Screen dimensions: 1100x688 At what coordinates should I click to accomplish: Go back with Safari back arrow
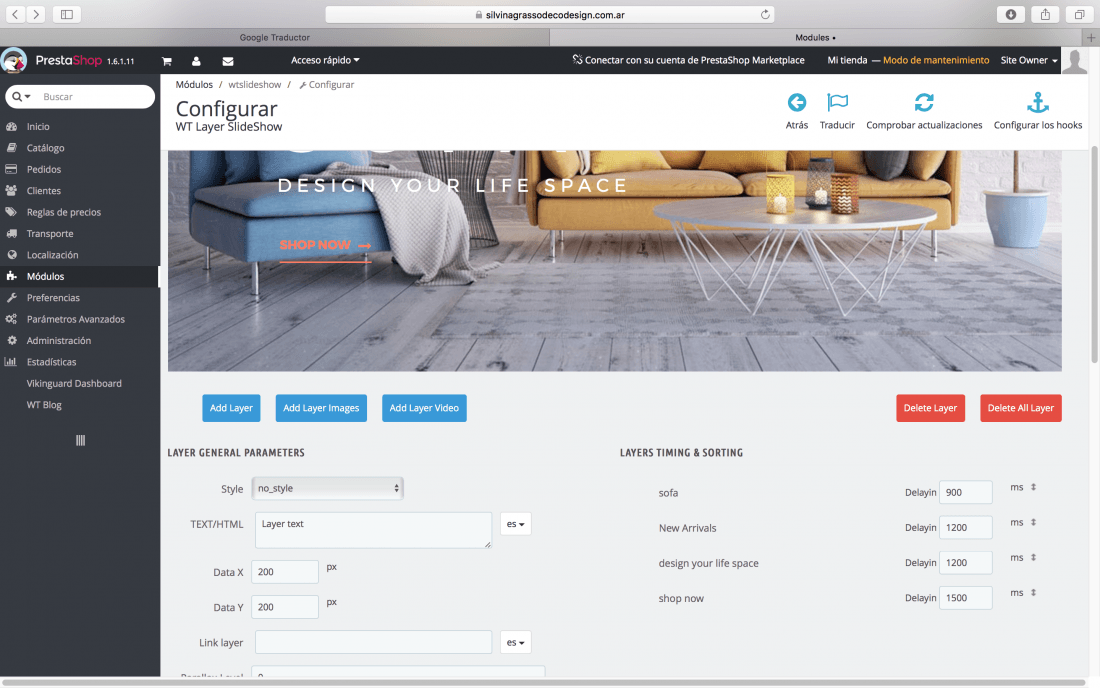15,14
